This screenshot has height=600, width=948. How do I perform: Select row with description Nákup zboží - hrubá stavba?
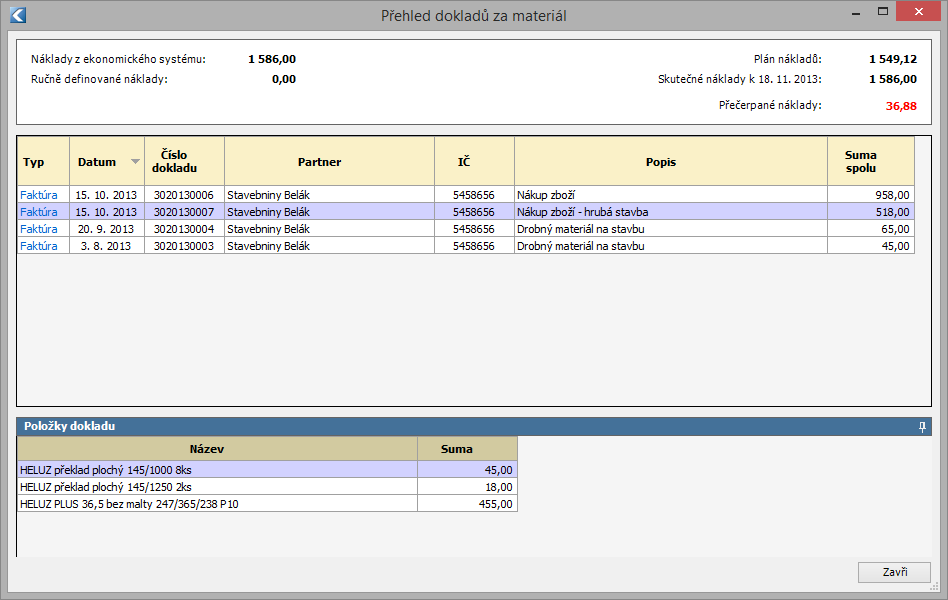click(x=466, y=212)
